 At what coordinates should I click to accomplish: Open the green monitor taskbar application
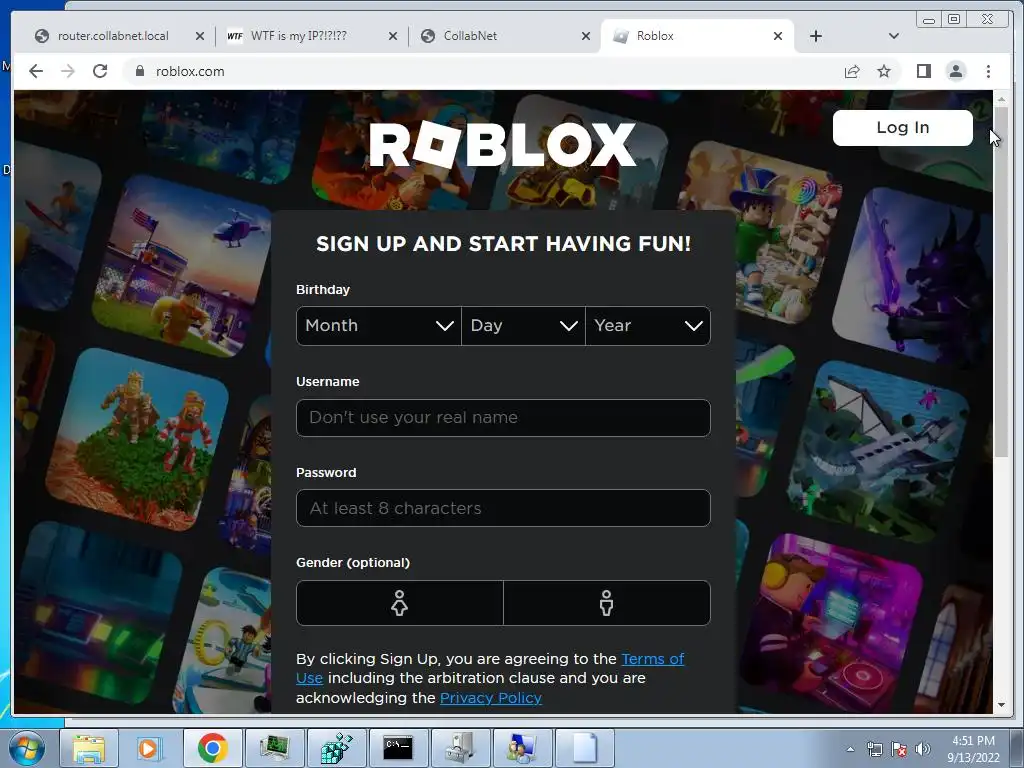[x=274, y=748]
